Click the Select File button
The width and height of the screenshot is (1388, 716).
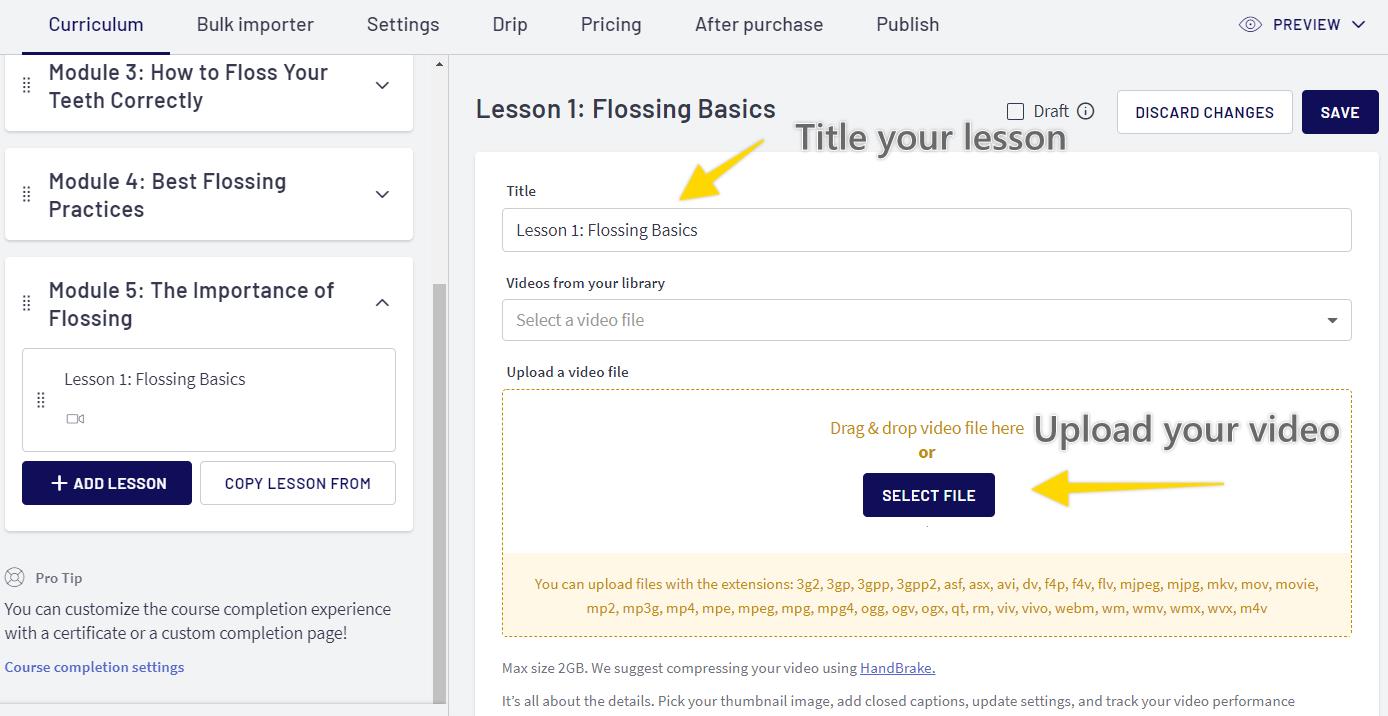pyautogui.click(x=929, y=495)
